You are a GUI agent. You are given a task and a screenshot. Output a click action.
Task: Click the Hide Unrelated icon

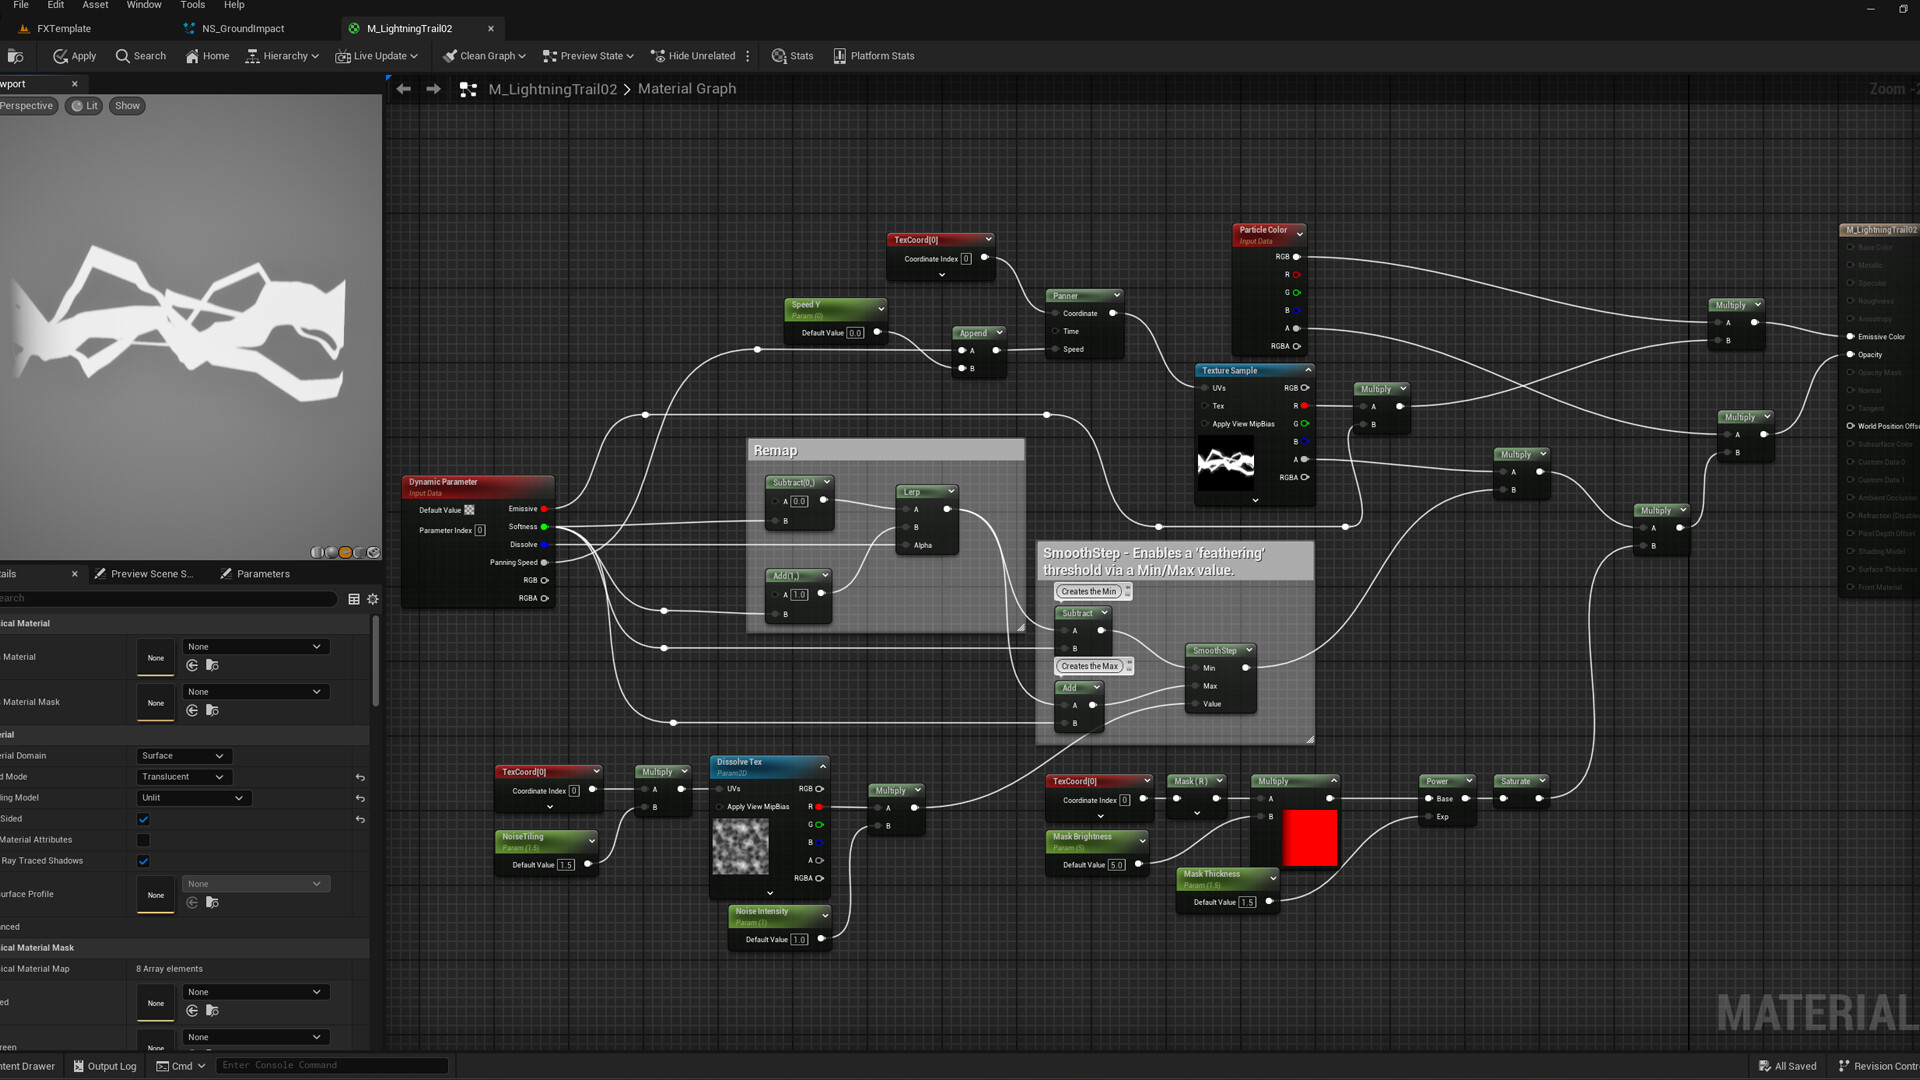(658, 56)
